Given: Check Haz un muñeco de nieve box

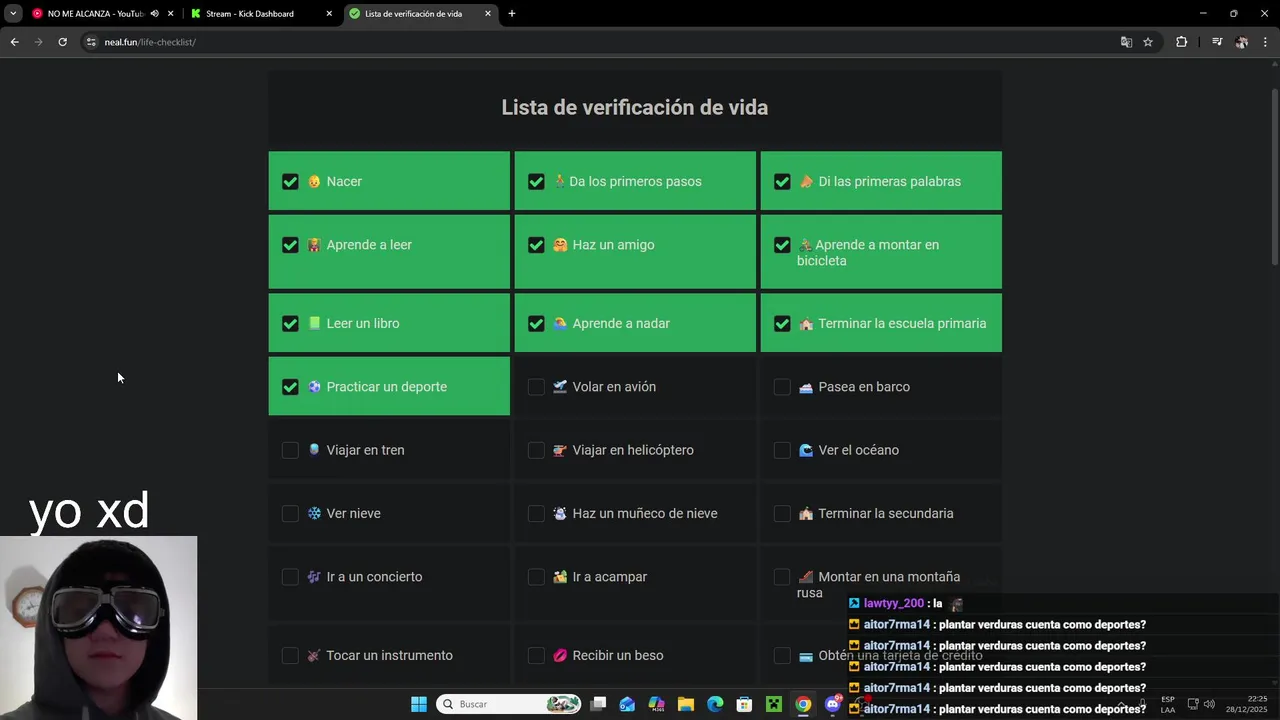Looking at the screenshot, I should (536, 513).
